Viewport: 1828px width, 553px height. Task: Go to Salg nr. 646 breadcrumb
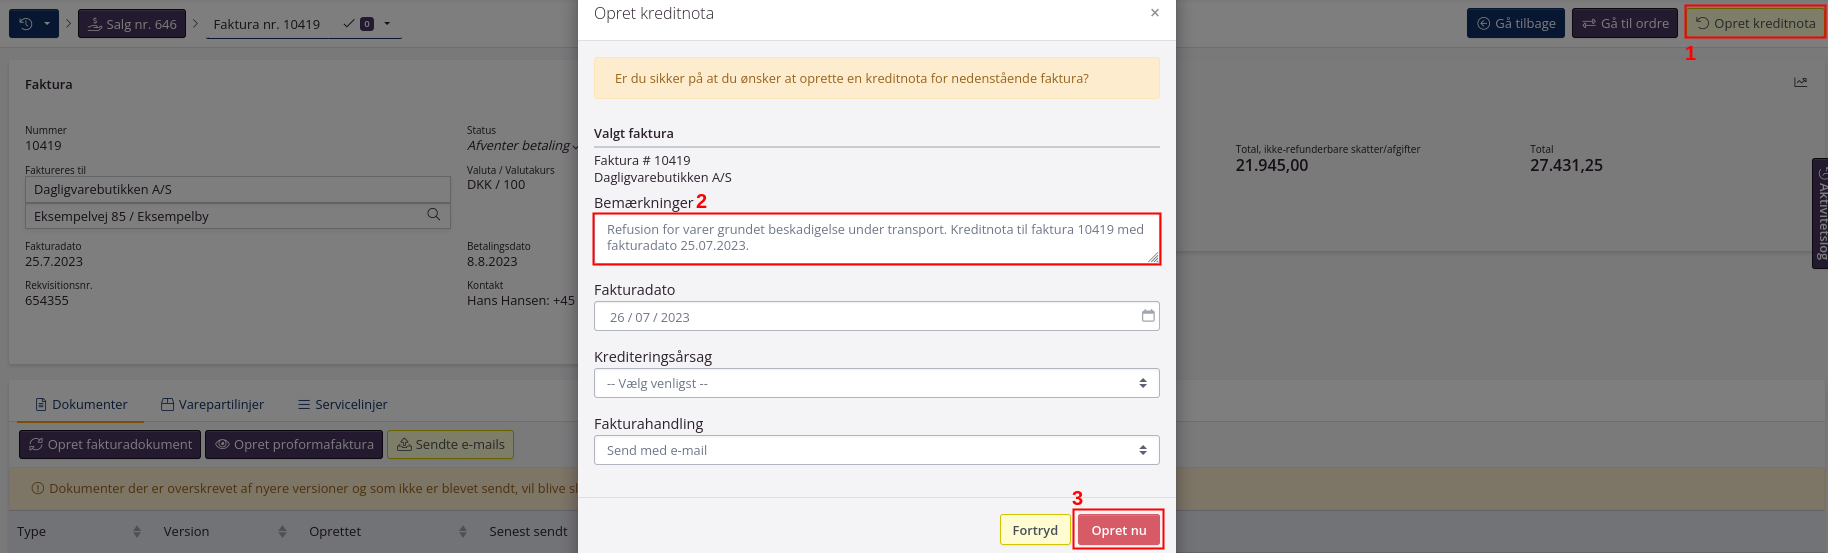coord(132,24)
